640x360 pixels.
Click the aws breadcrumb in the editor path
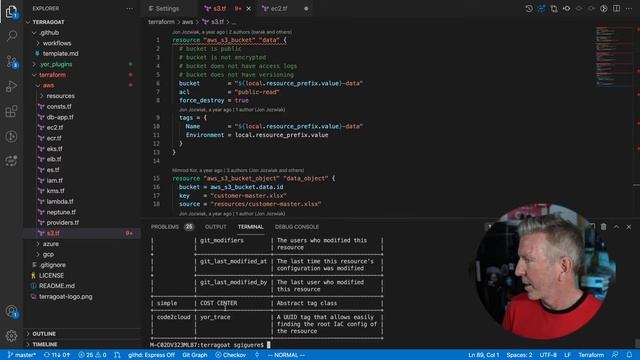187,22
